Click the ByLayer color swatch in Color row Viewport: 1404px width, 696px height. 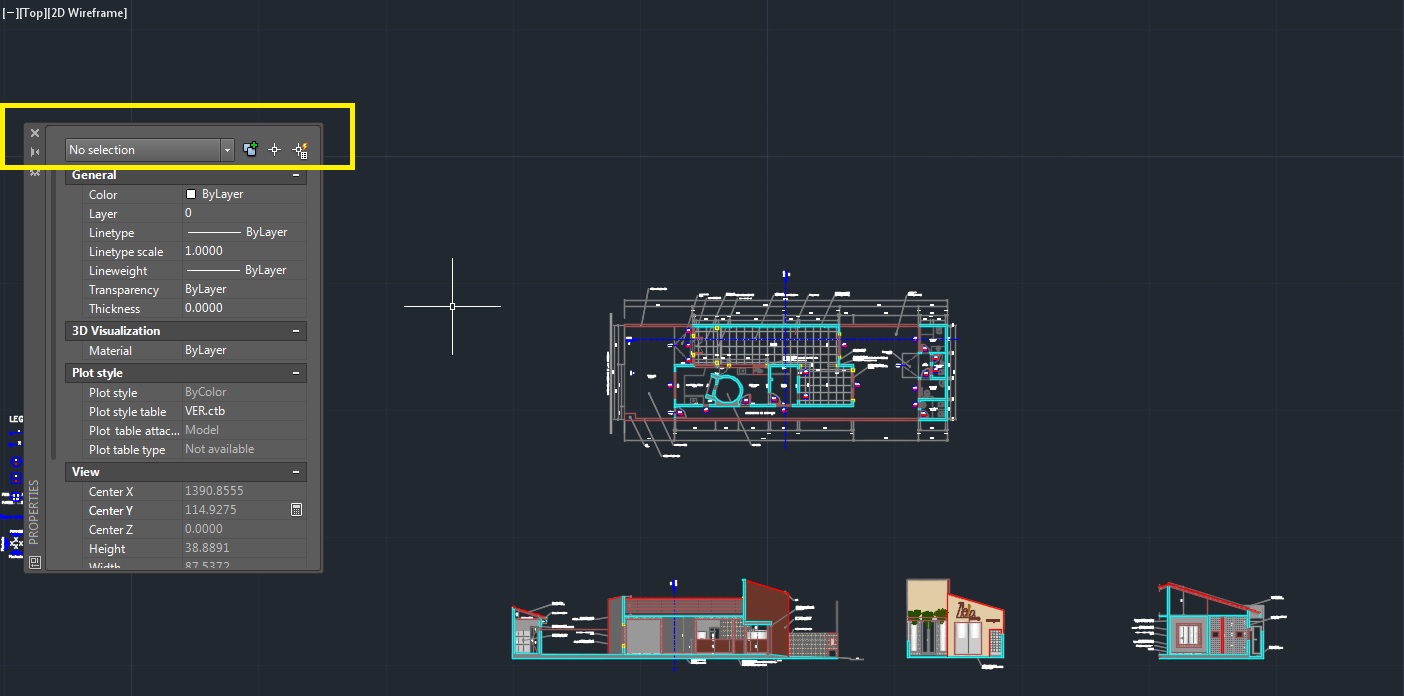[x=191, y=194]
